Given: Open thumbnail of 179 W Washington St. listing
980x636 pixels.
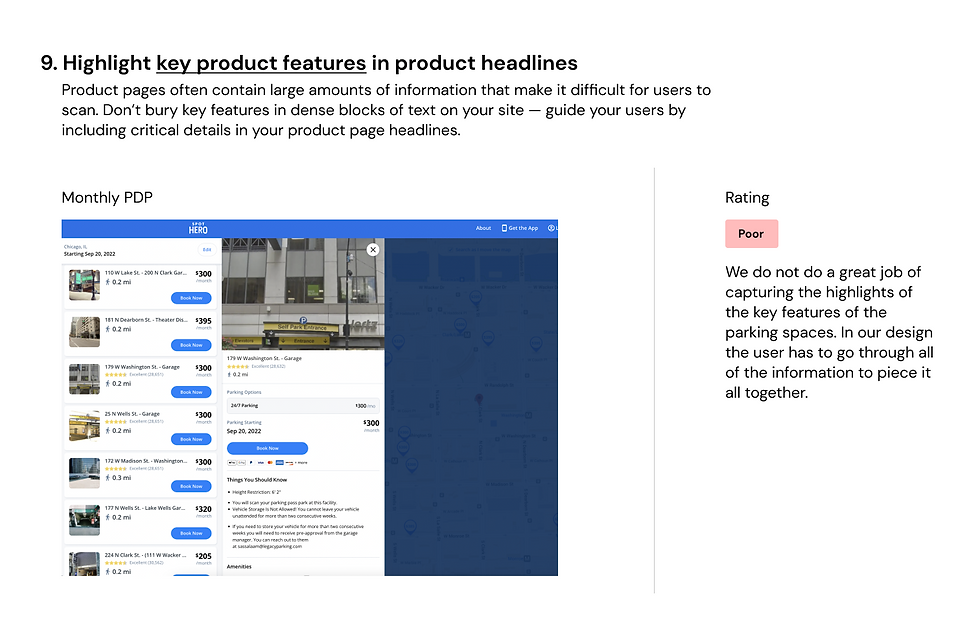Looking at the screenshot, I should [x=84, y=379].
